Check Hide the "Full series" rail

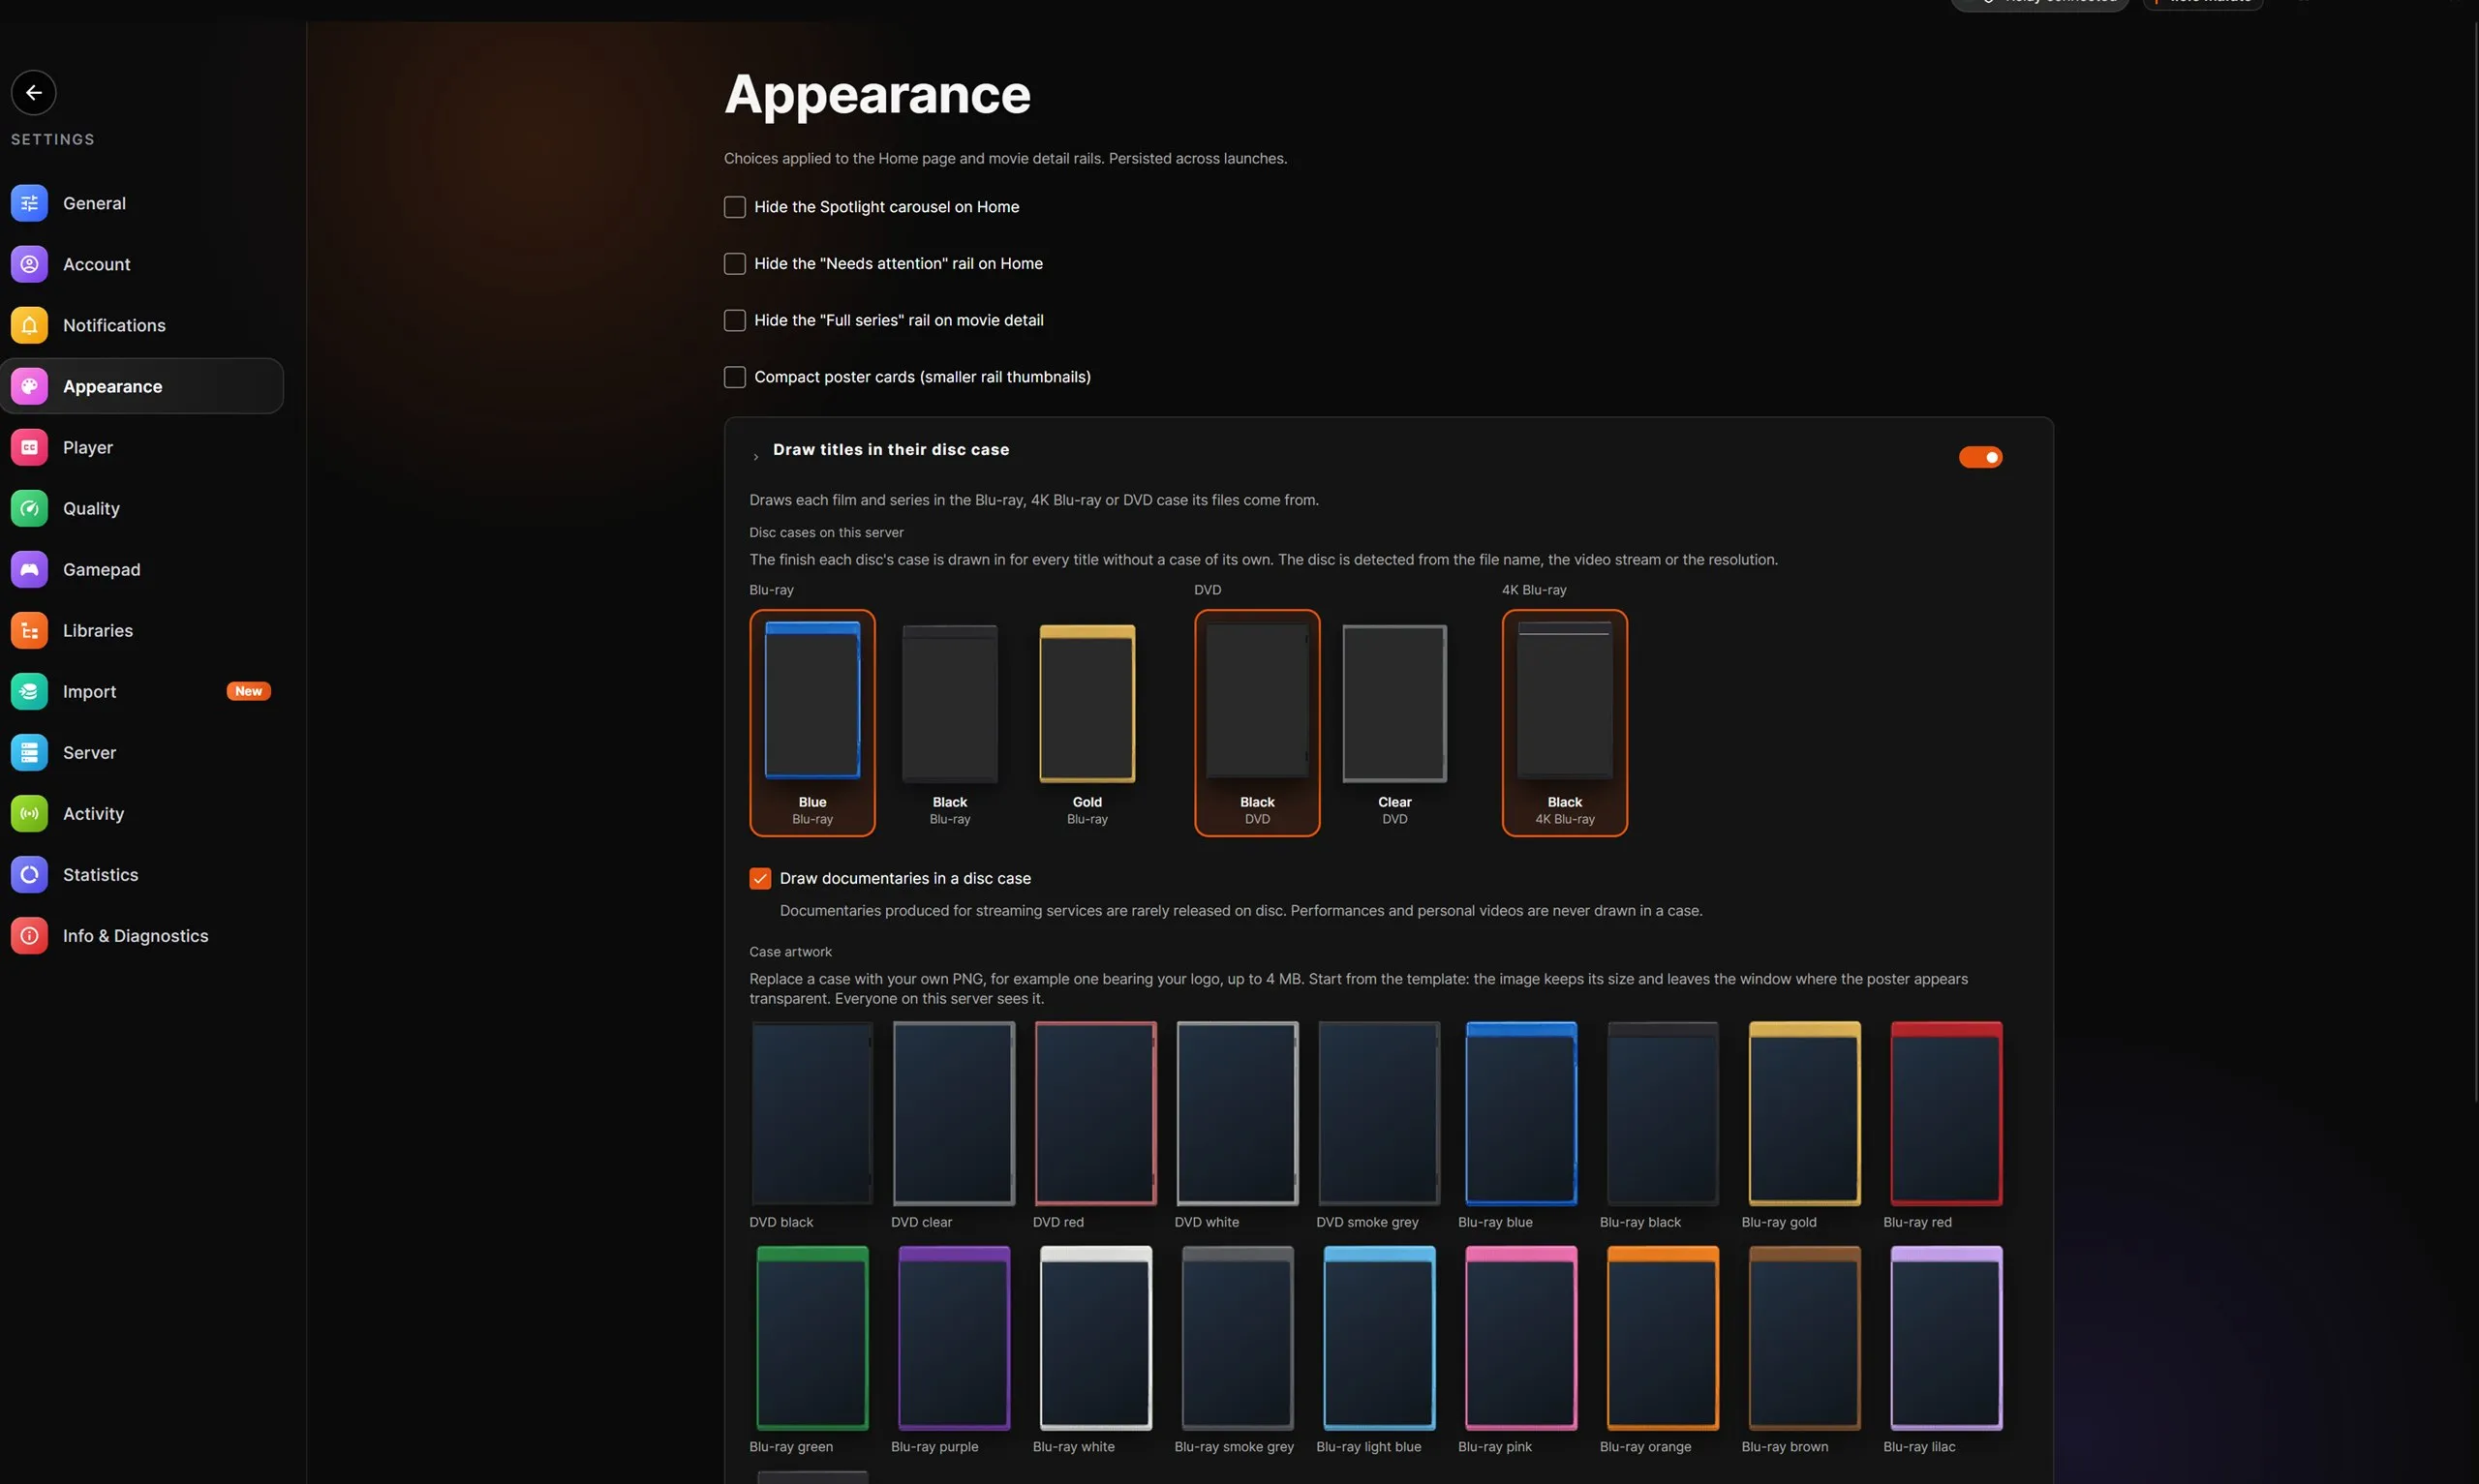735,320
